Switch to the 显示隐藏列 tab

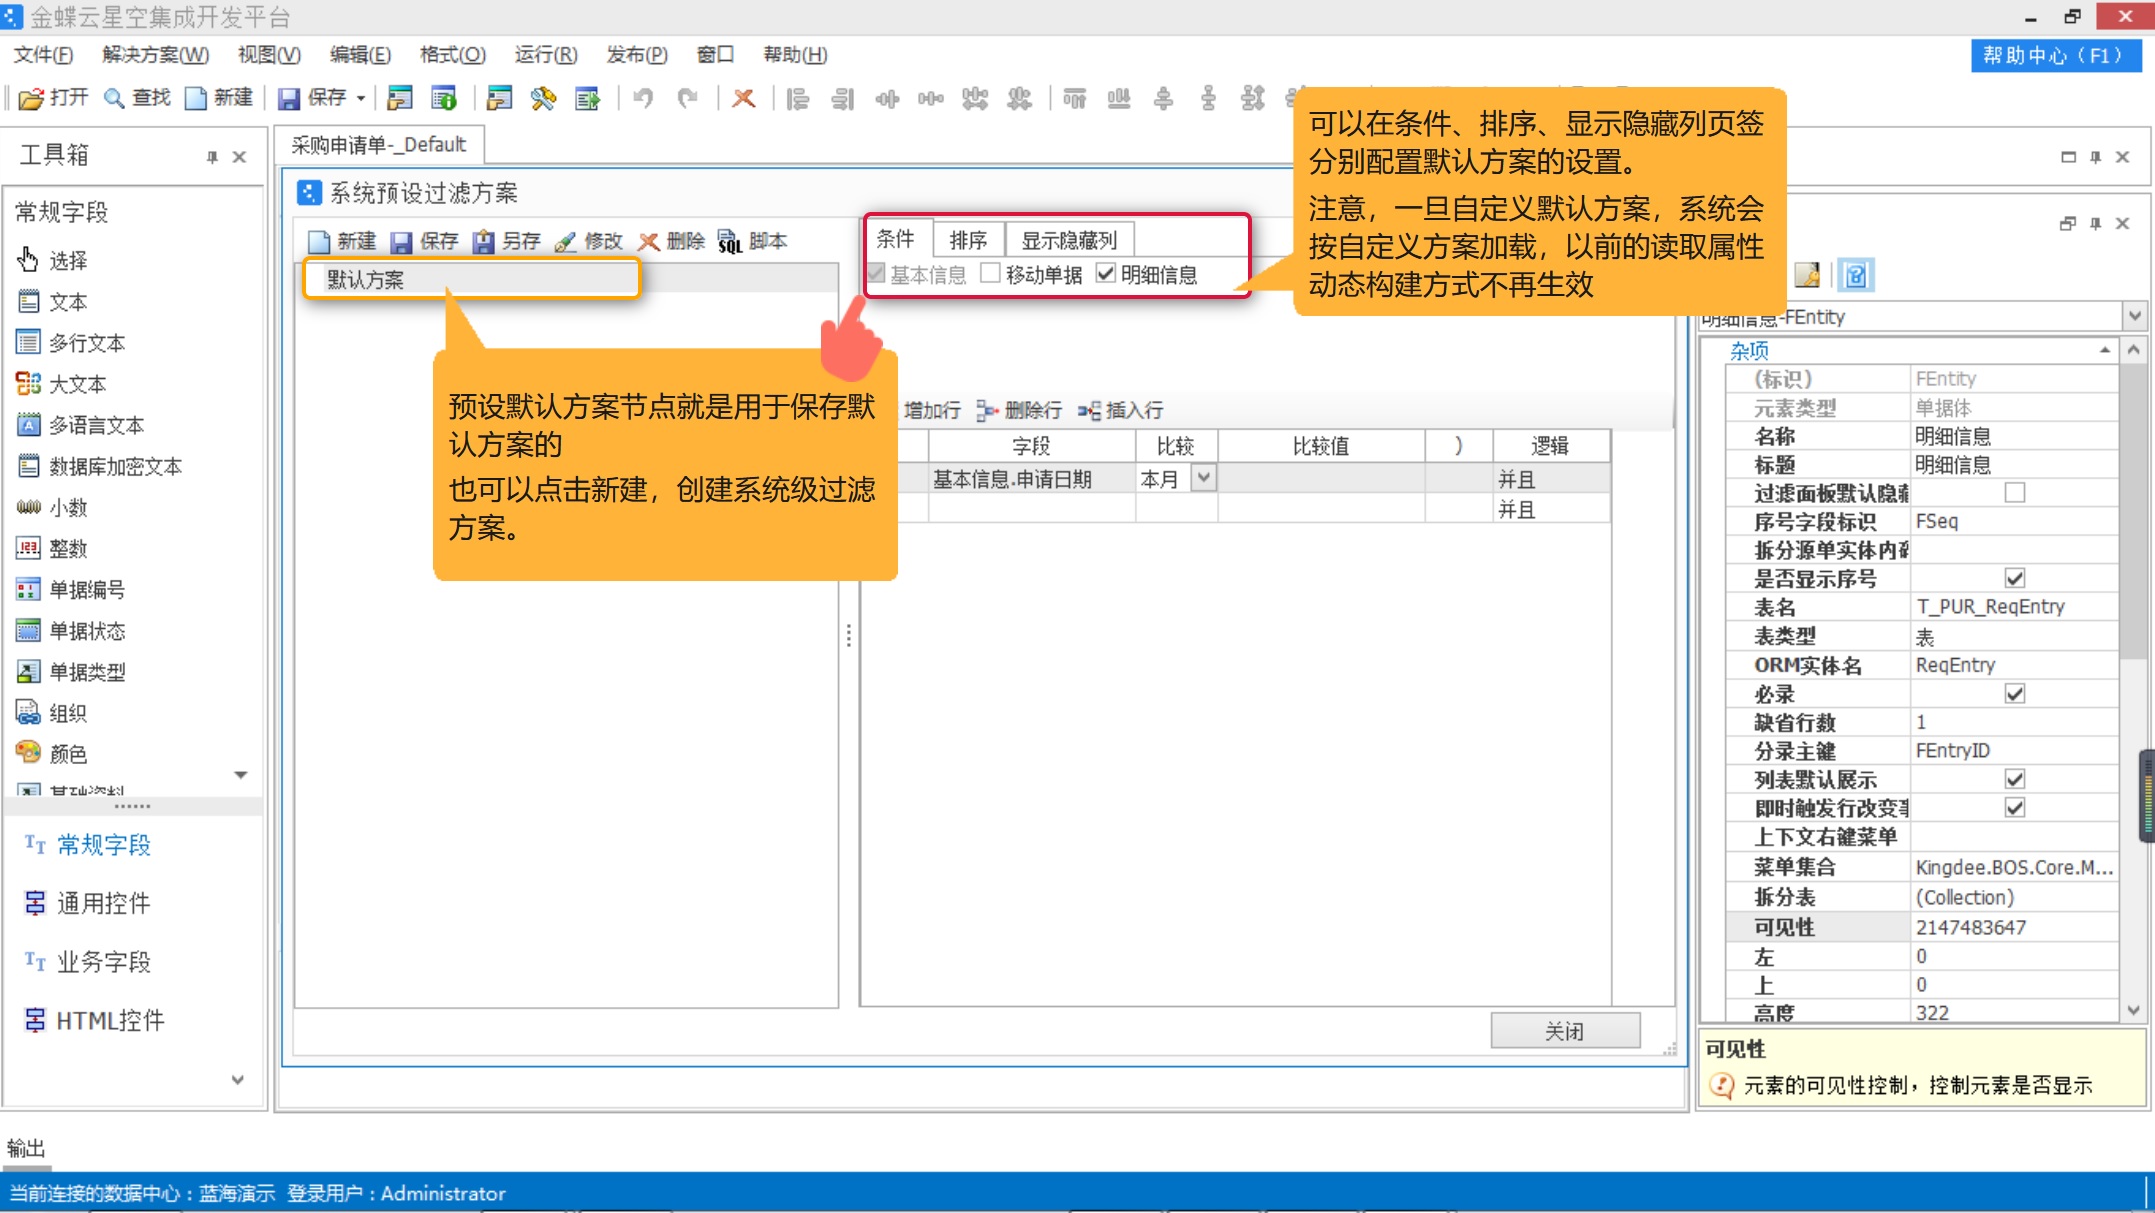click(1069, 240)
